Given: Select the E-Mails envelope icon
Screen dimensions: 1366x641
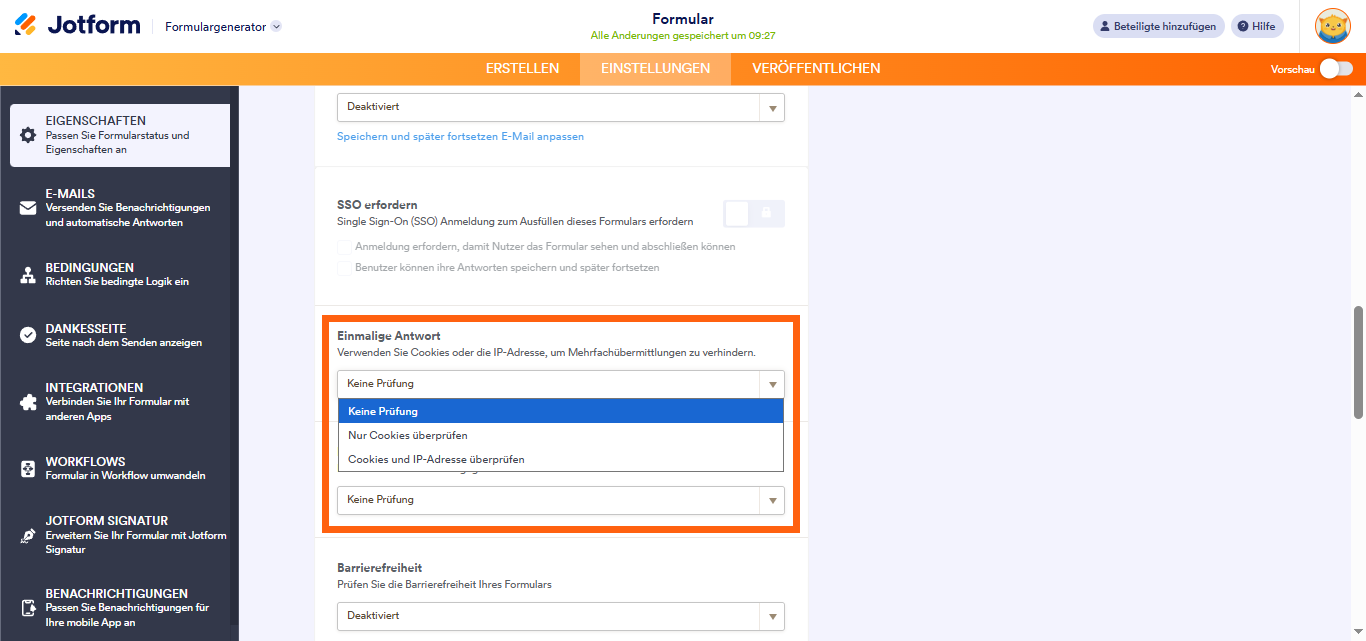Looking at the screenshot, I should point(28,208).
